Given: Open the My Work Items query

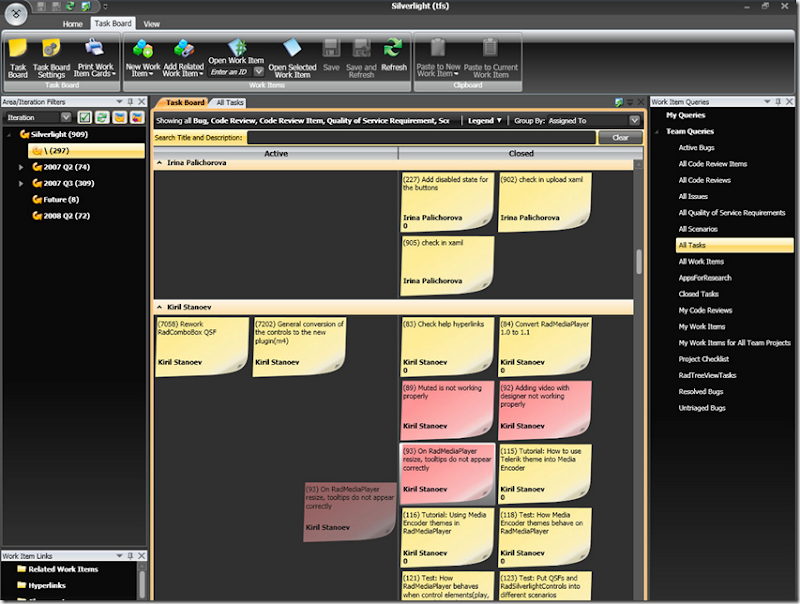Looking at the screenshot, I should (x=702, y=326).
